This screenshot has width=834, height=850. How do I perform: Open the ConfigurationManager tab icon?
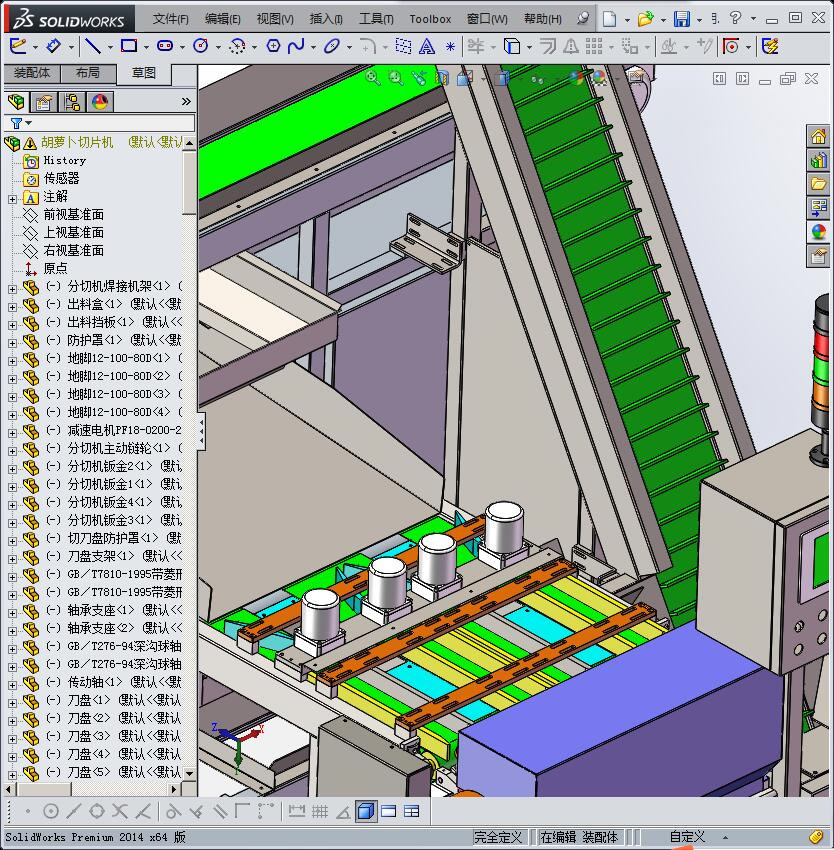(72, 101)
